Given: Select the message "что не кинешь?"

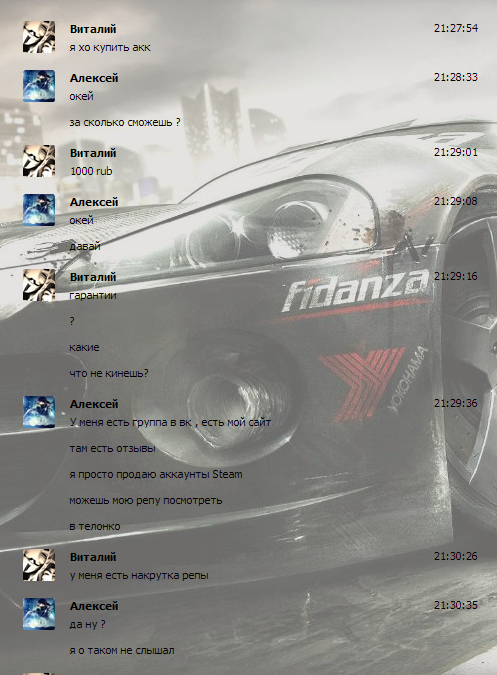Looking at the screenshot, I should click(109, 373).
